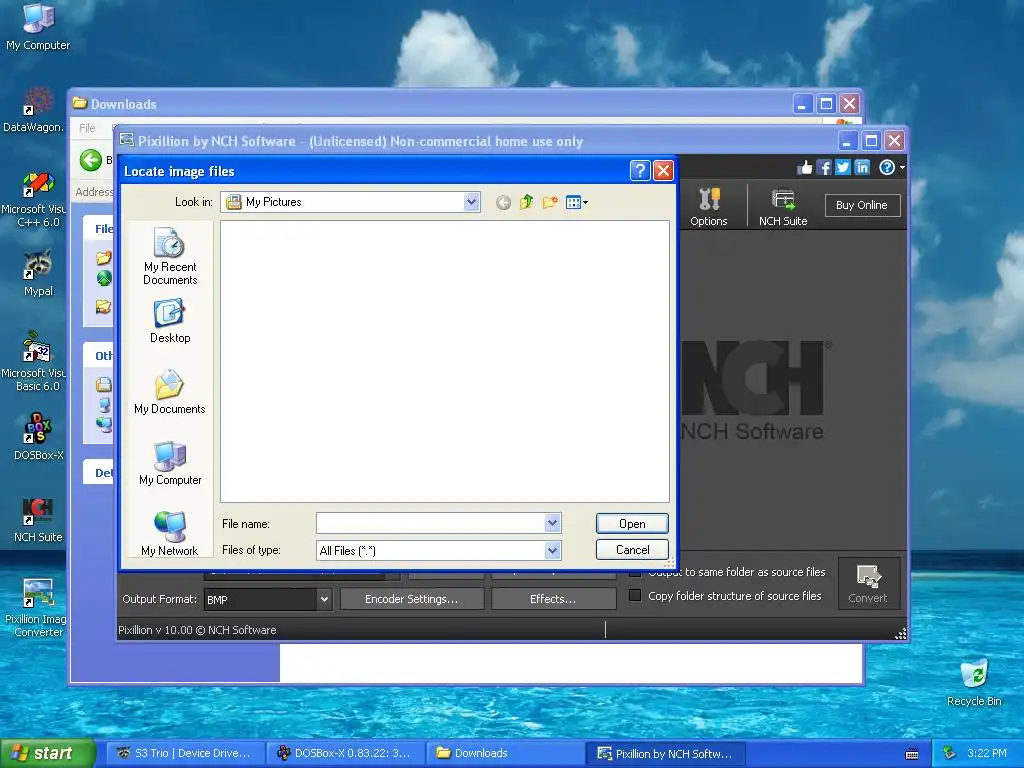Enable Copy folder structure of source files
The image size is (1024, 768).
pyautogui.click(x=635, y=596)
